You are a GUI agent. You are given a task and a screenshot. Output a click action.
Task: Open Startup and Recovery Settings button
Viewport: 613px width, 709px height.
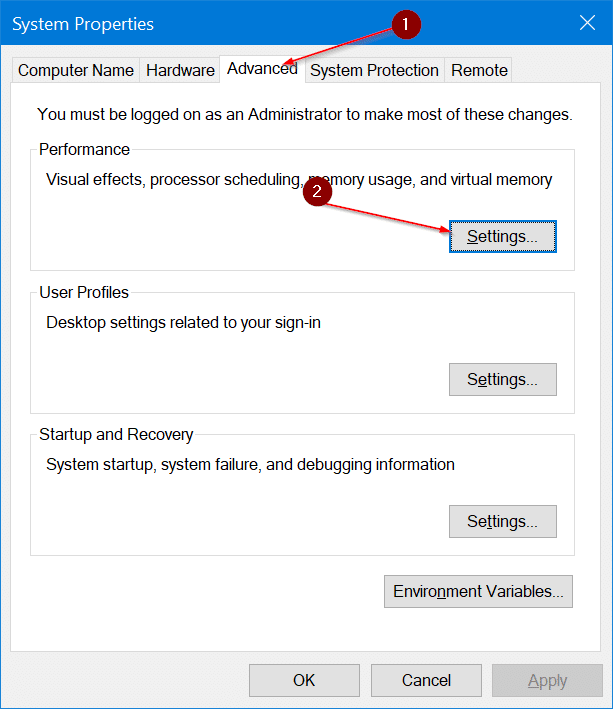pyautogui.click(x=503, y=521)
